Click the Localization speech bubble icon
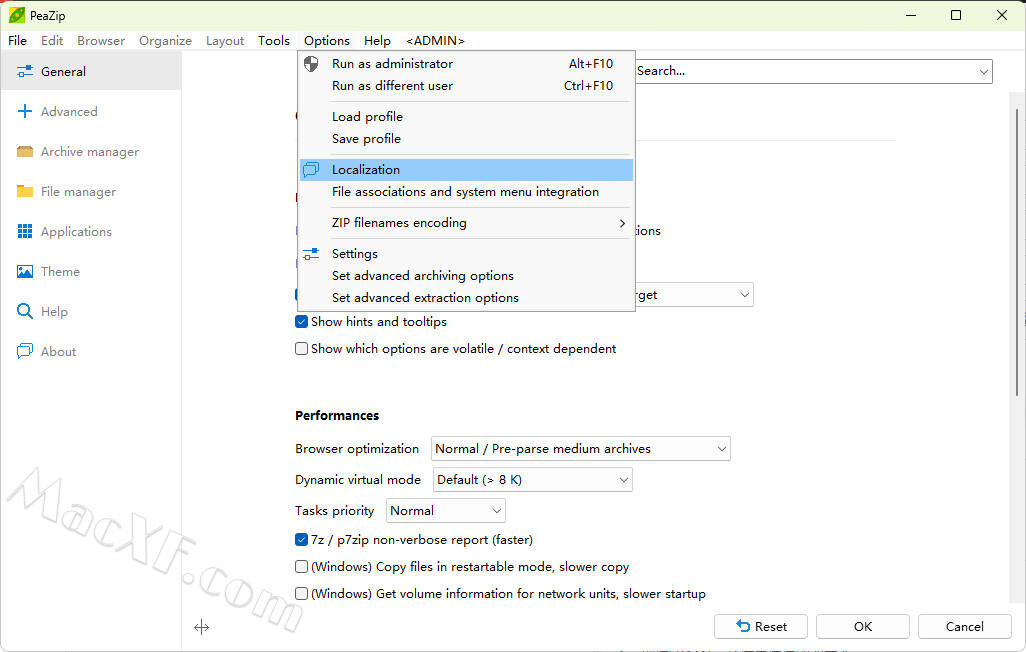 click(x=311, y=170)
